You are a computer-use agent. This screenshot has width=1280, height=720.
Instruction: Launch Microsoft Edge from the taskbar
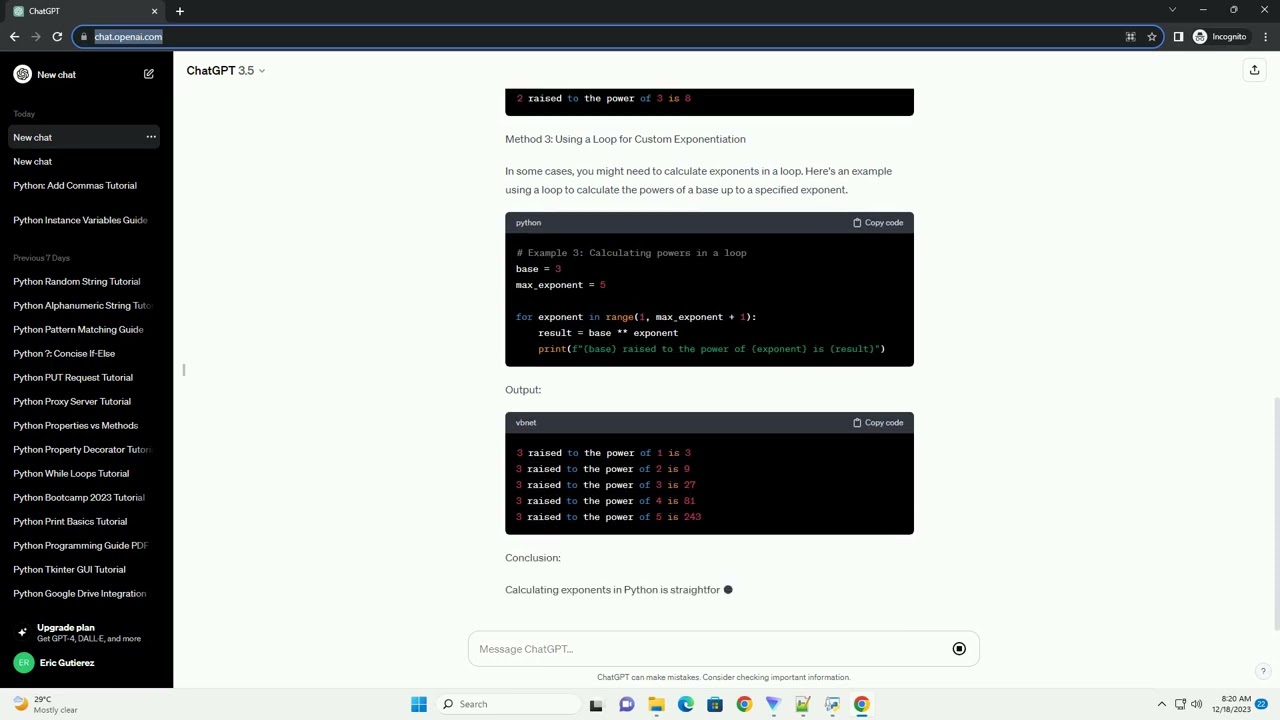685,704
